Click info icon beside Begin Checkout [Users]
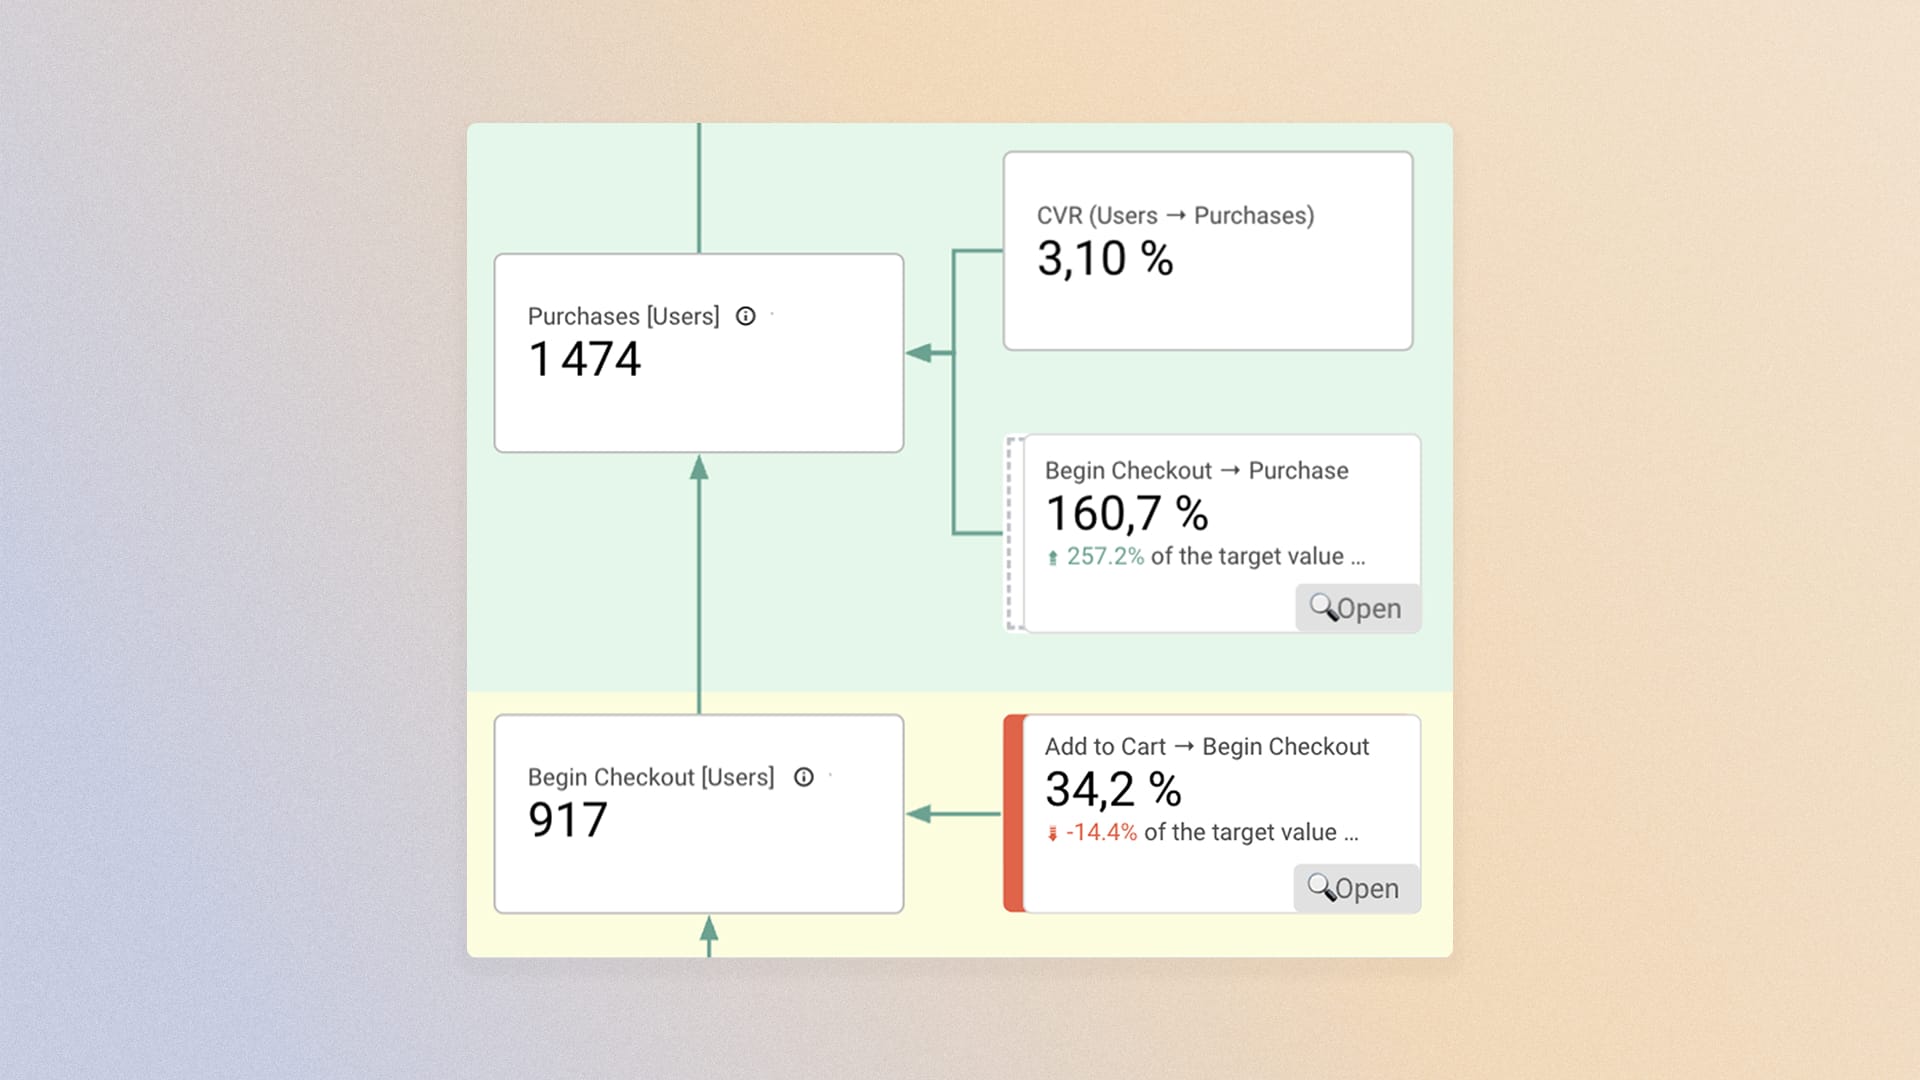1920x1080 pixels. click(x=803, y=777)
